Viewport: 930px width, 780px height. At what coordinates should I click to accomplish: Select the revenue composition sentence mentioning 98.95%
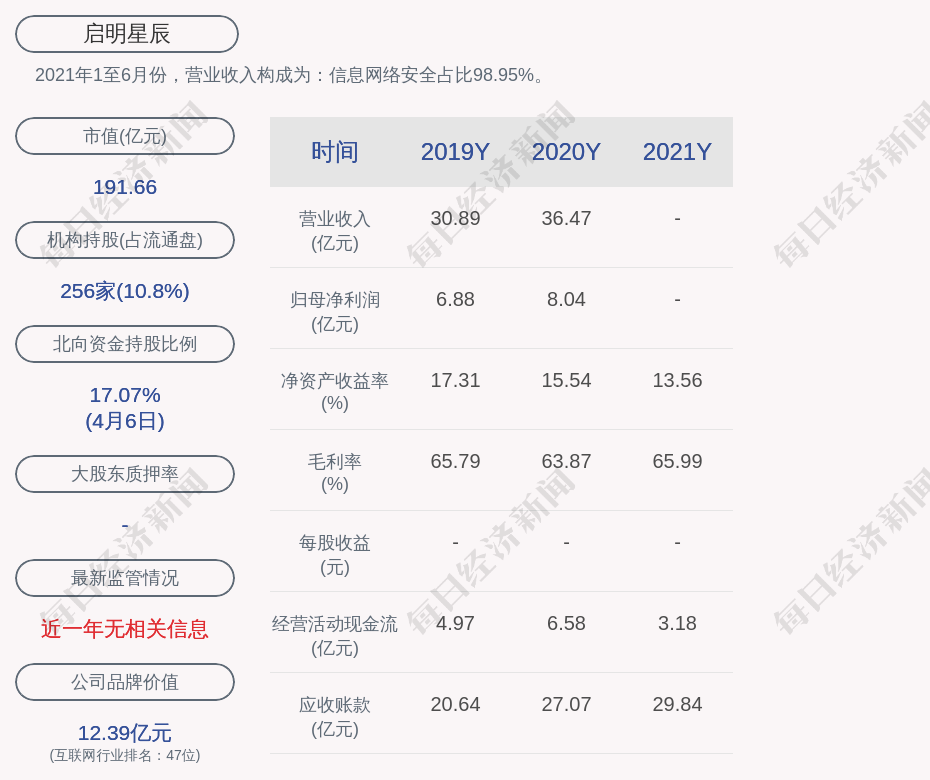tap(289, 75)
